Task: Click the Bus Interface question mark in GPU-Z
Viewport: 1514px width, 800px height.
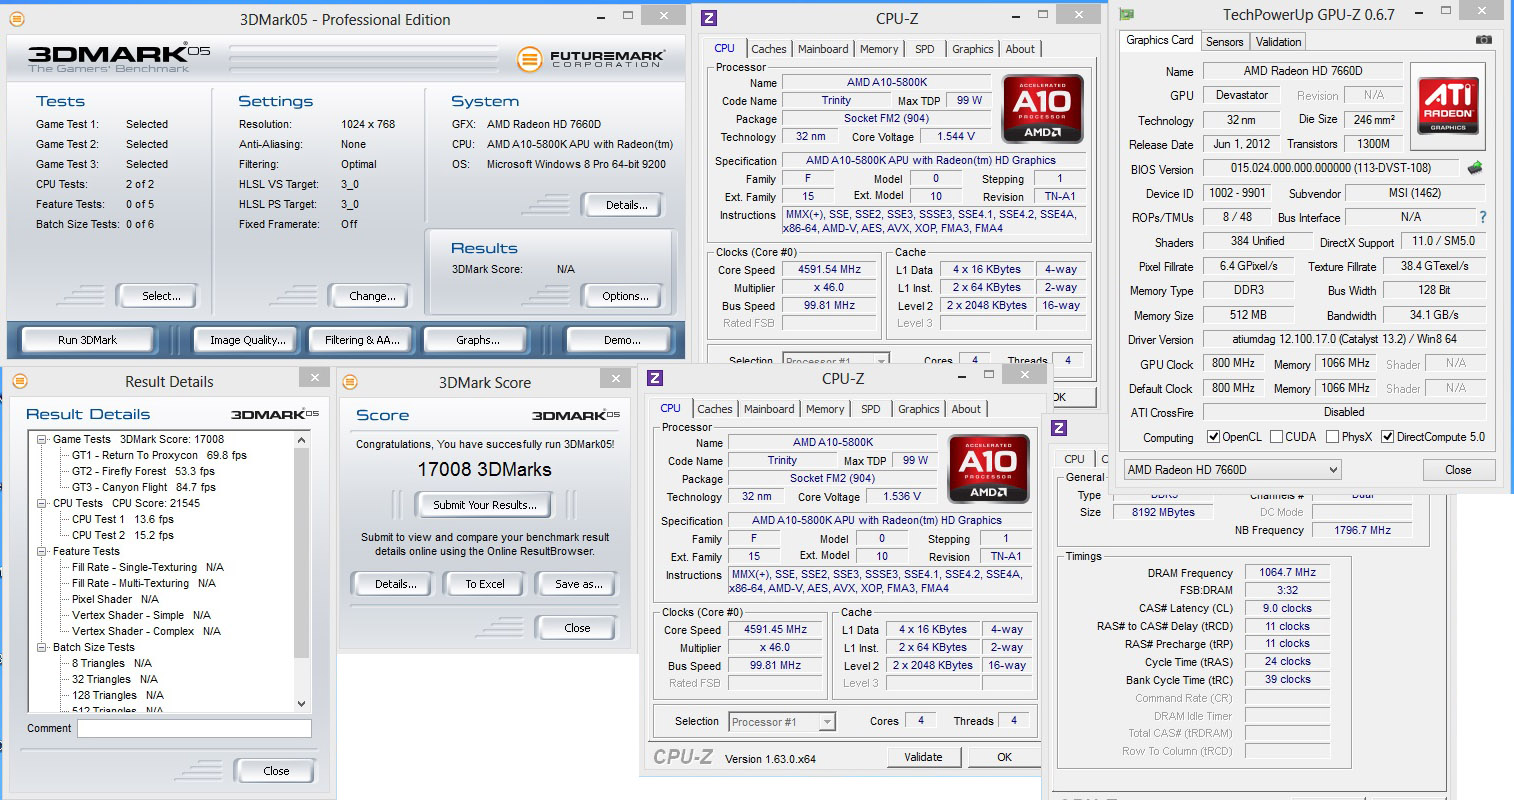Action: 1482,217
